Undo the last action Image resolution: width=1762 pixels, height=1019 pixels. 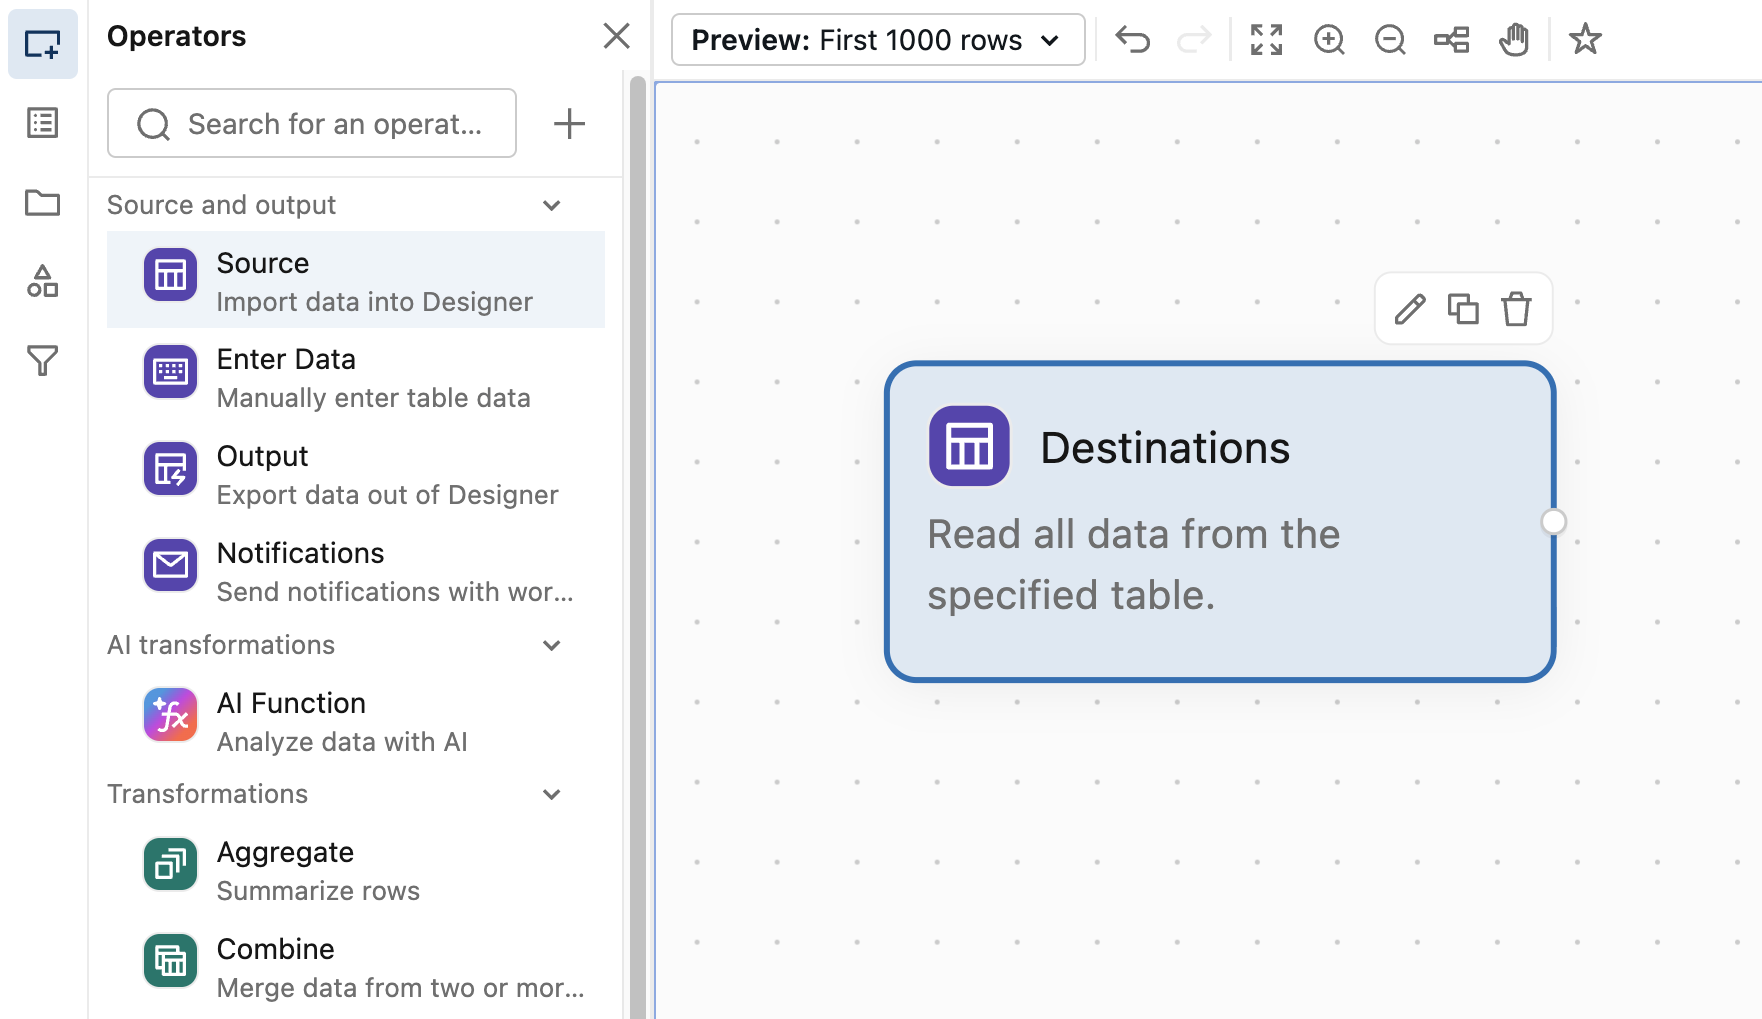pos(1133,40)
